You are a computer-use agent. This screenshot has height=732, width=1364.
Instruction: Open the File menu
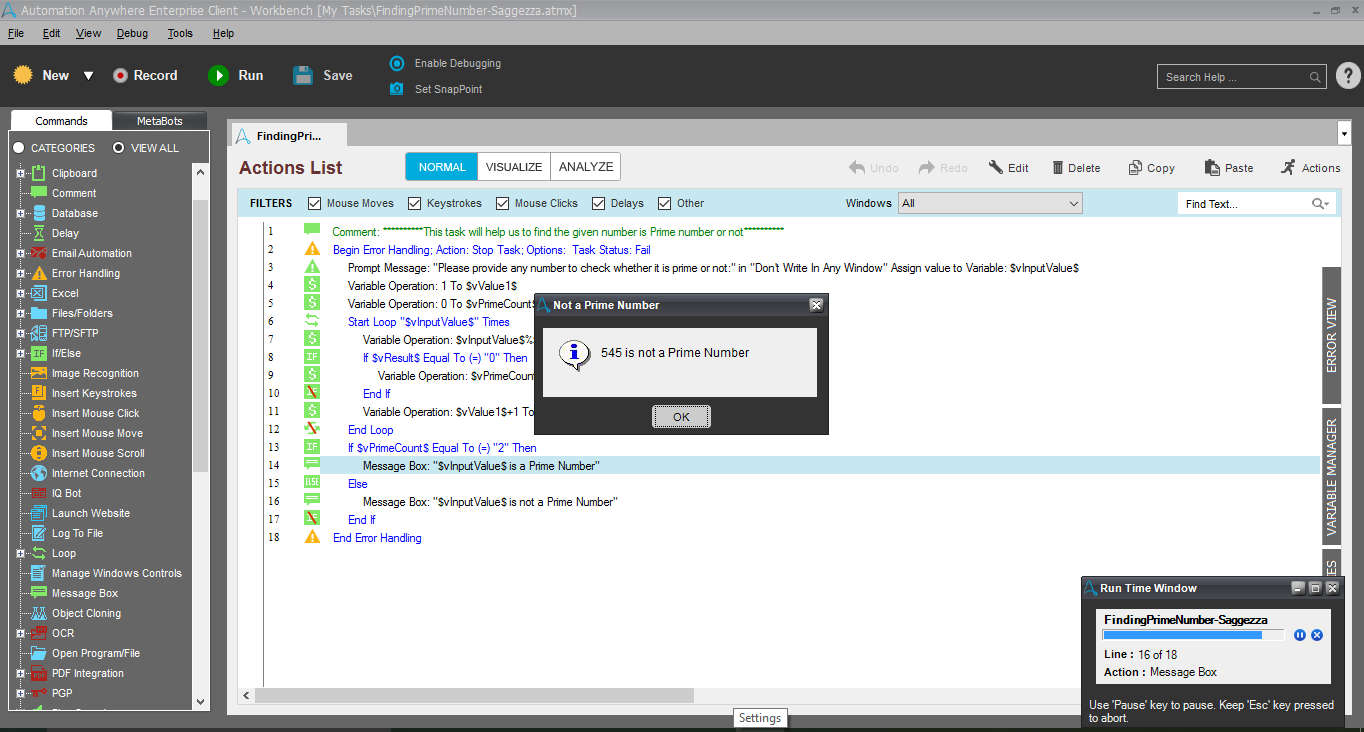[16, 33]
